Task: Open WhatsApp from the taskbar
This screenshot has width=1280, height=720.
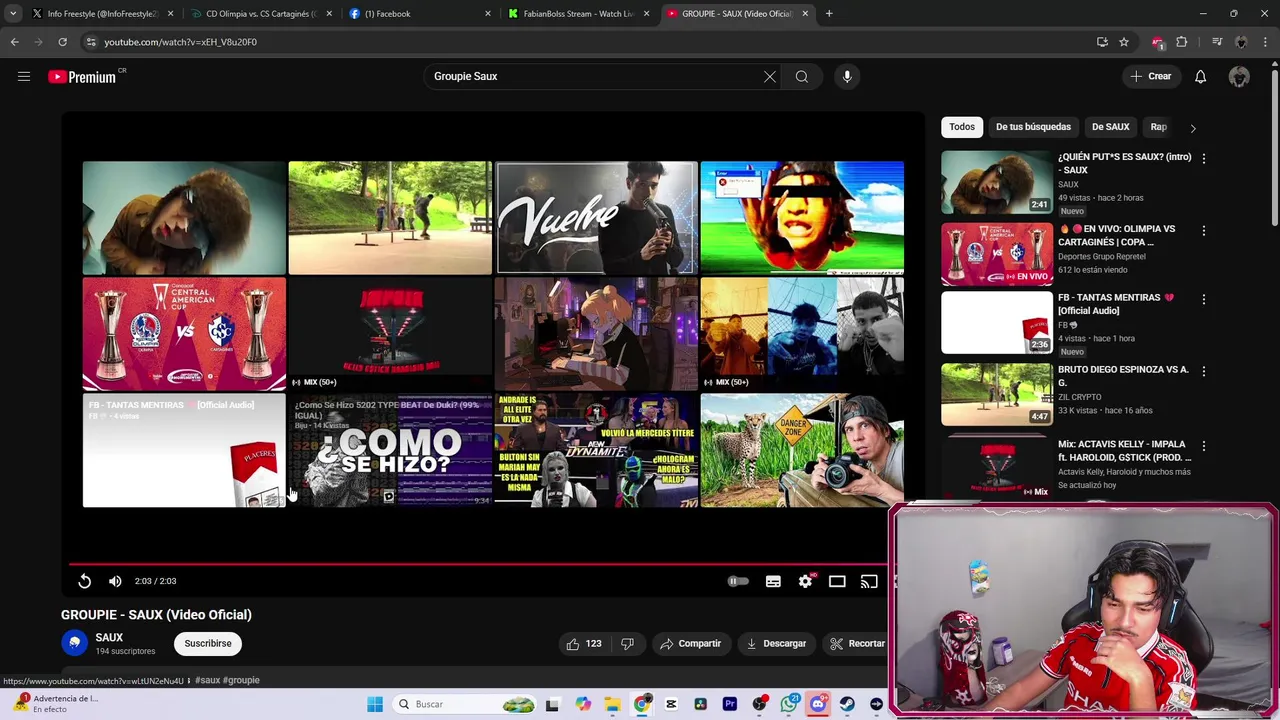Action: tap(789, 704)
